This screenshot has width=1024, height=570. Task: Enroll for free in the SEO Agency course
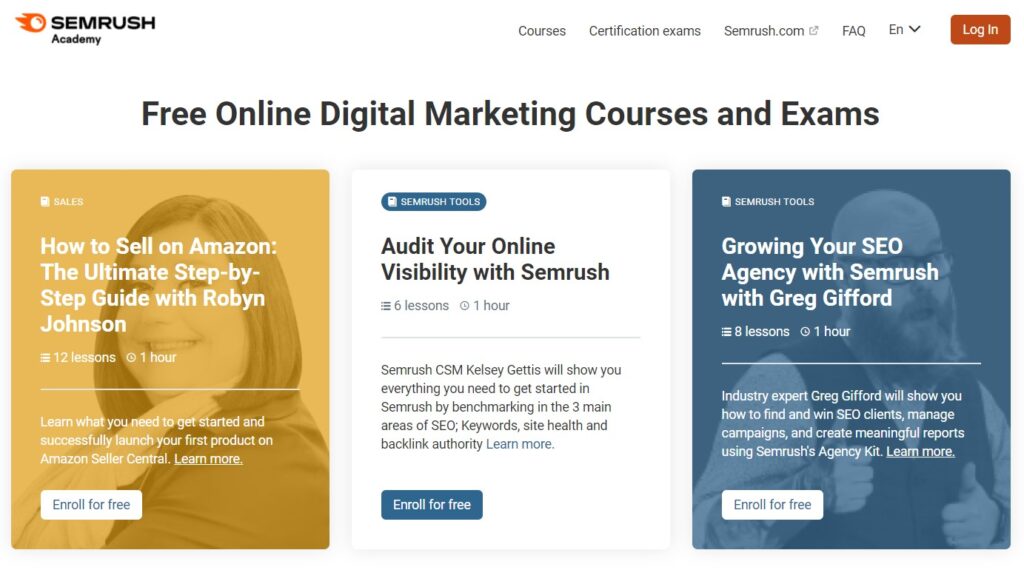(x=773, y=505)
